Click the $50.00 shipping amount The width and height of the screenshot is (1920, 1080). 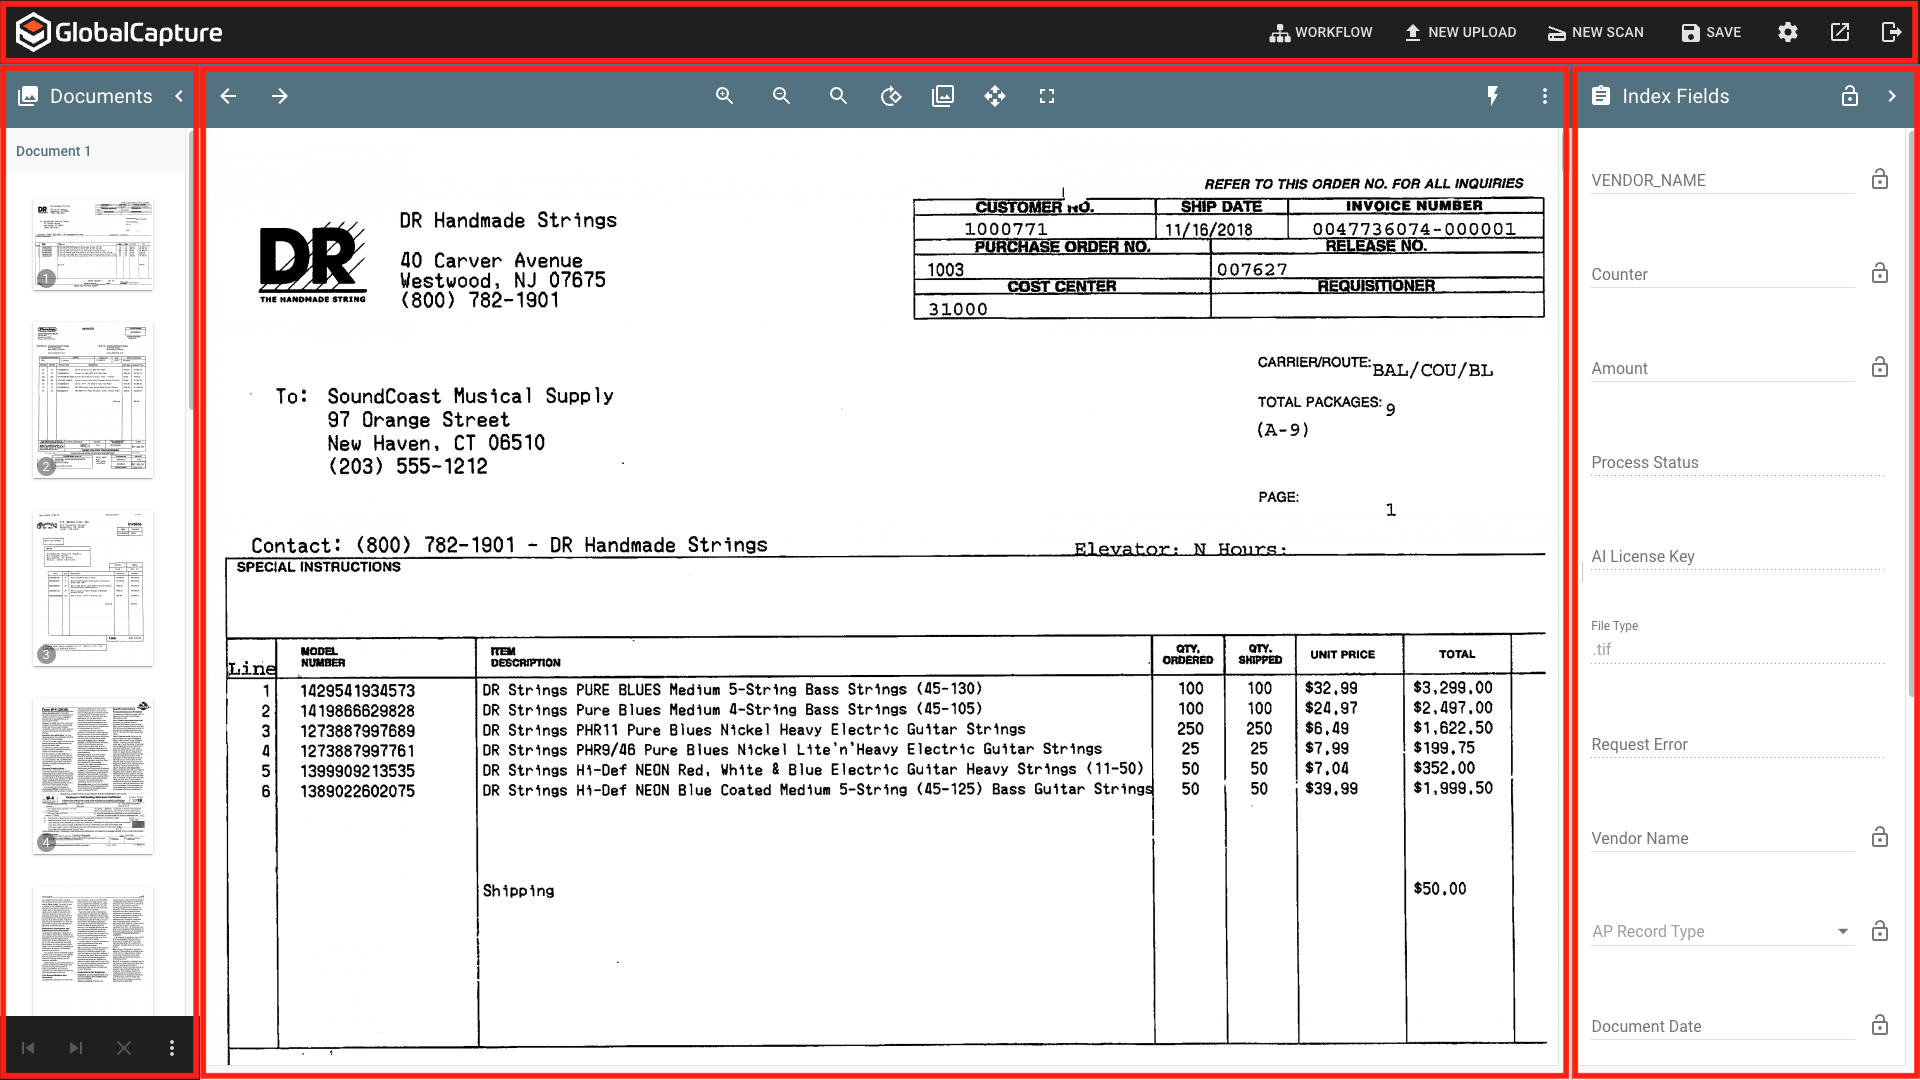pyautogui.click(x=1439, y=889)
